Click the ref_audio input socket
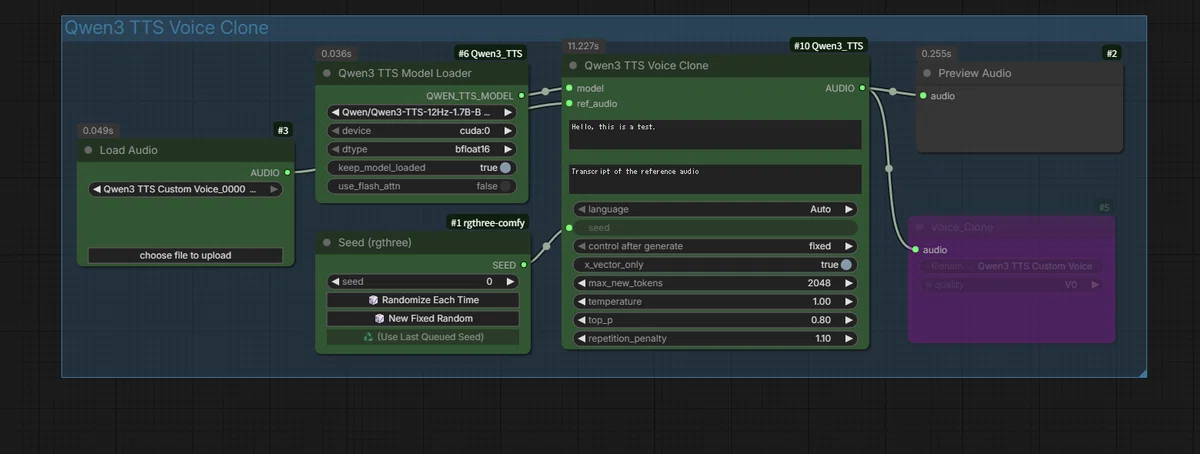 point(569,103)
